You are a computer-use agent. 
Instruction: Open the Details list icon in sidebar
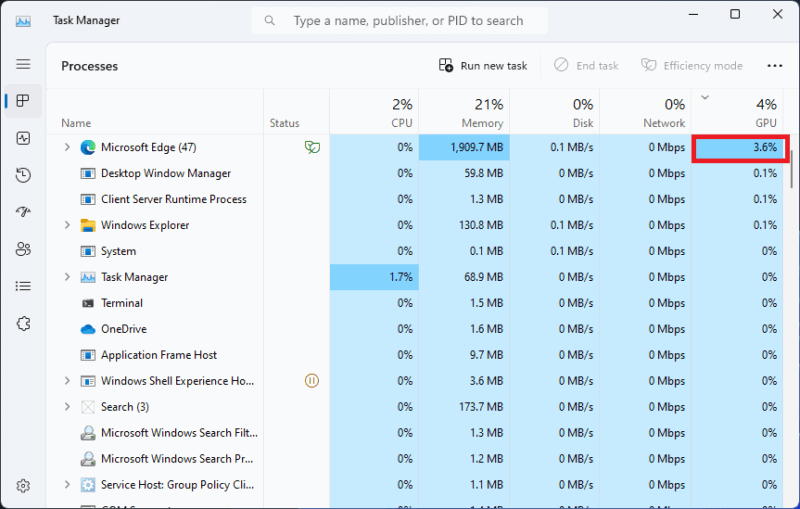click(23, 286)
